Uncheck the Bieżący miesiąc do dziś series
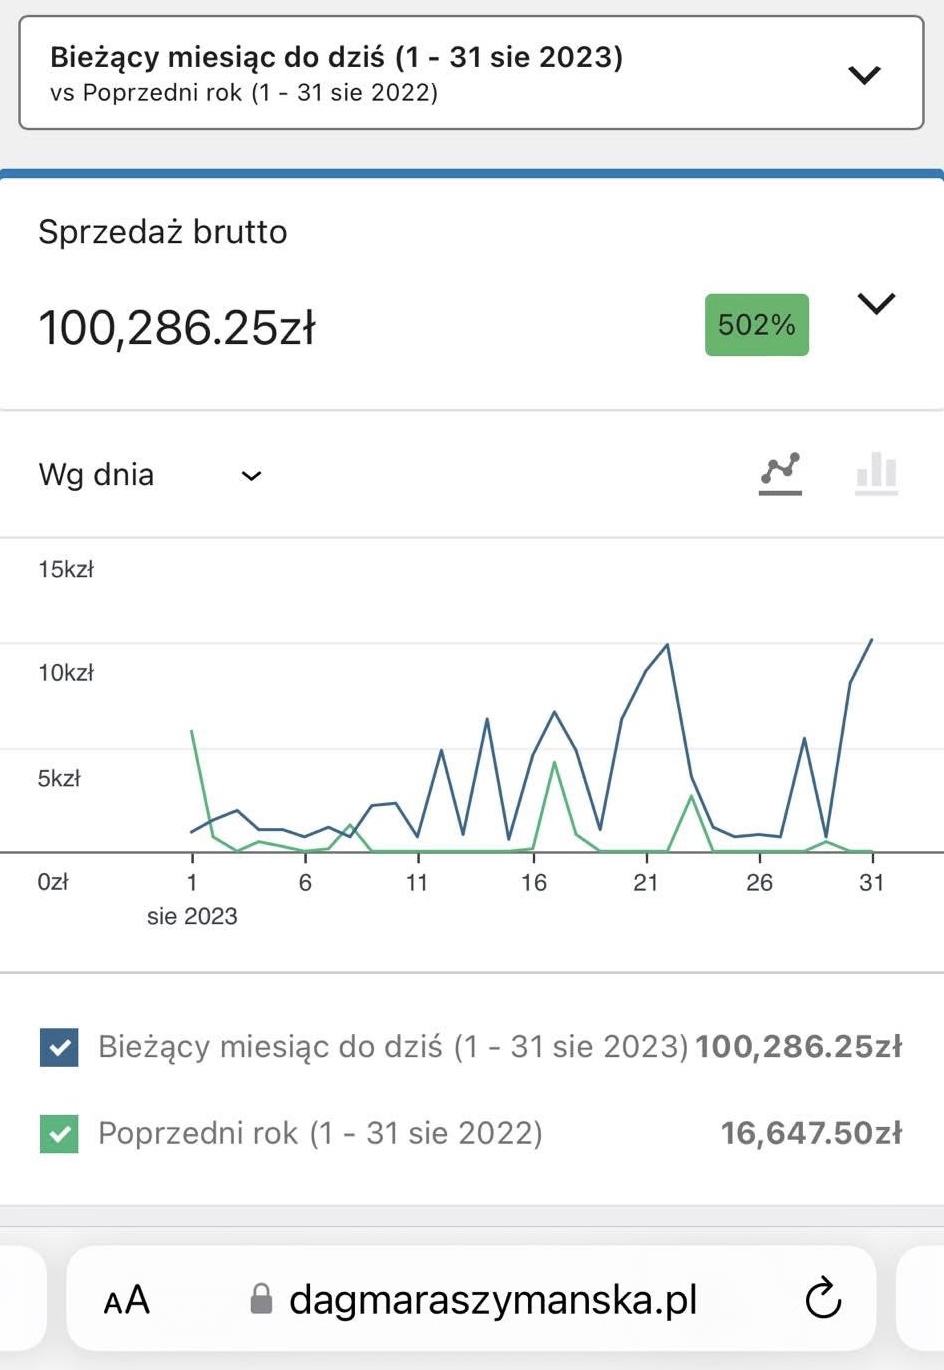 (59, 1047)
